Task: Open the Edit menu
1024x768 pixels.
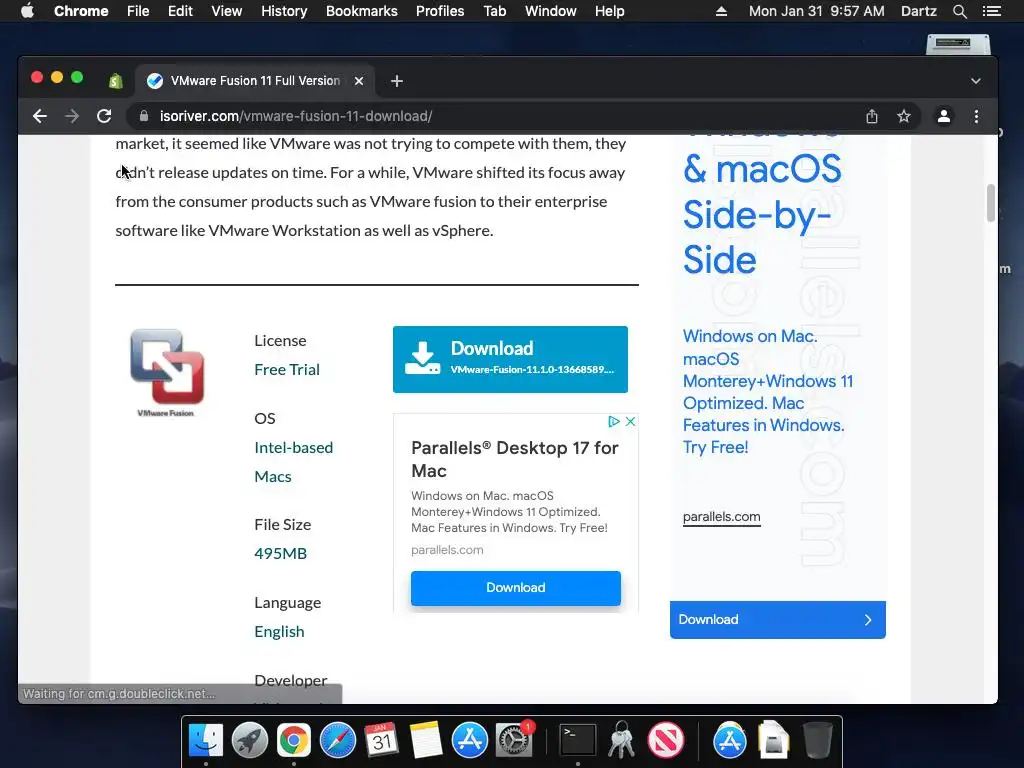Action: (x=180, y=11)
